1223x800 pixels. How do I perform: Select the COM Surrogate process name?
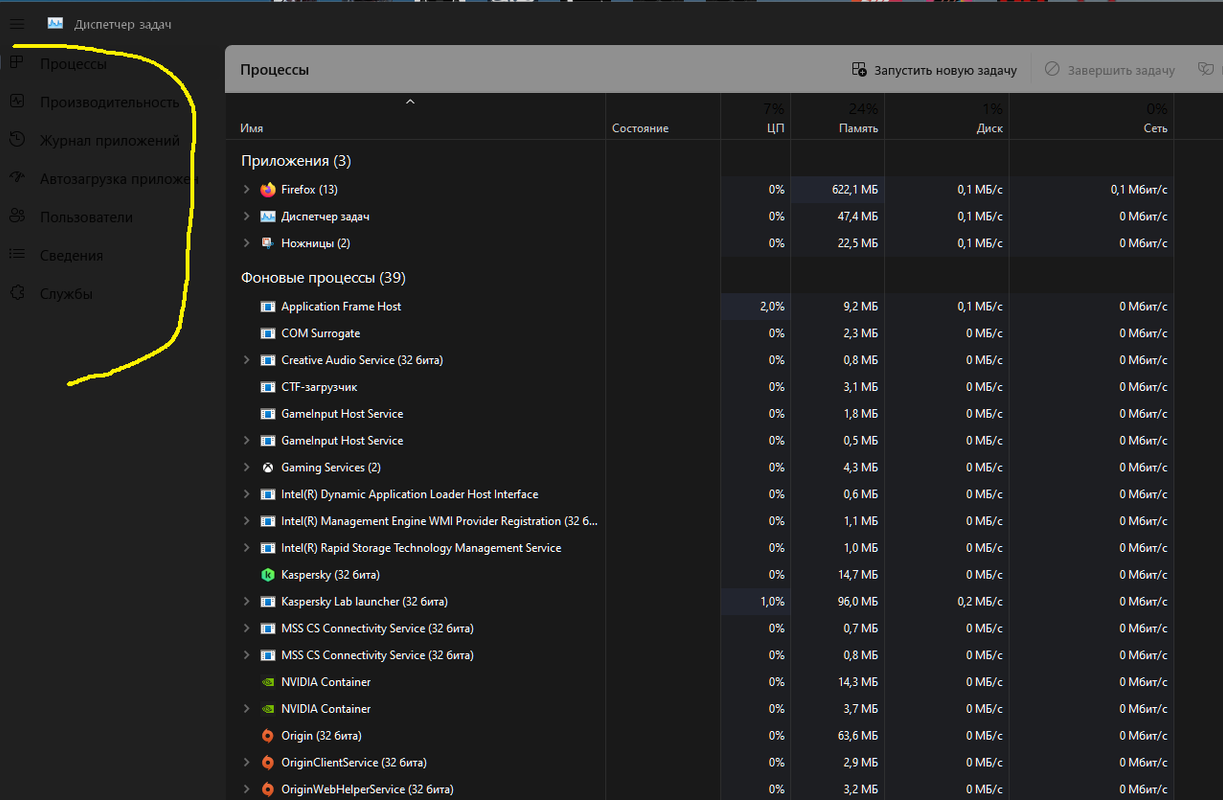tap(320, 333)
